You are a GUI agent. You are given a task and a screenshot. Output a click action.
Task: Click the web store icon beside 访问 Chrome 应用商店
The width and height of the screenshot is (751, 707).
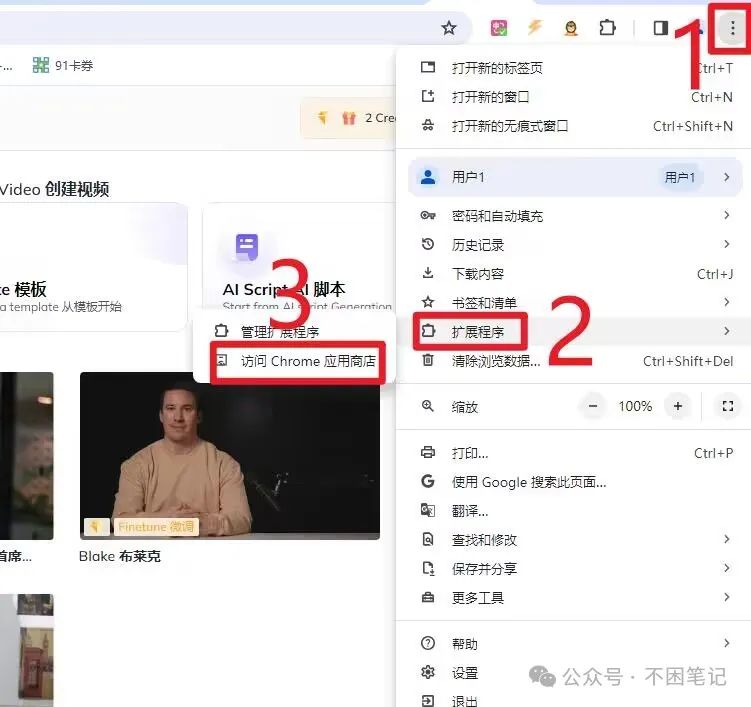[221, 360]
